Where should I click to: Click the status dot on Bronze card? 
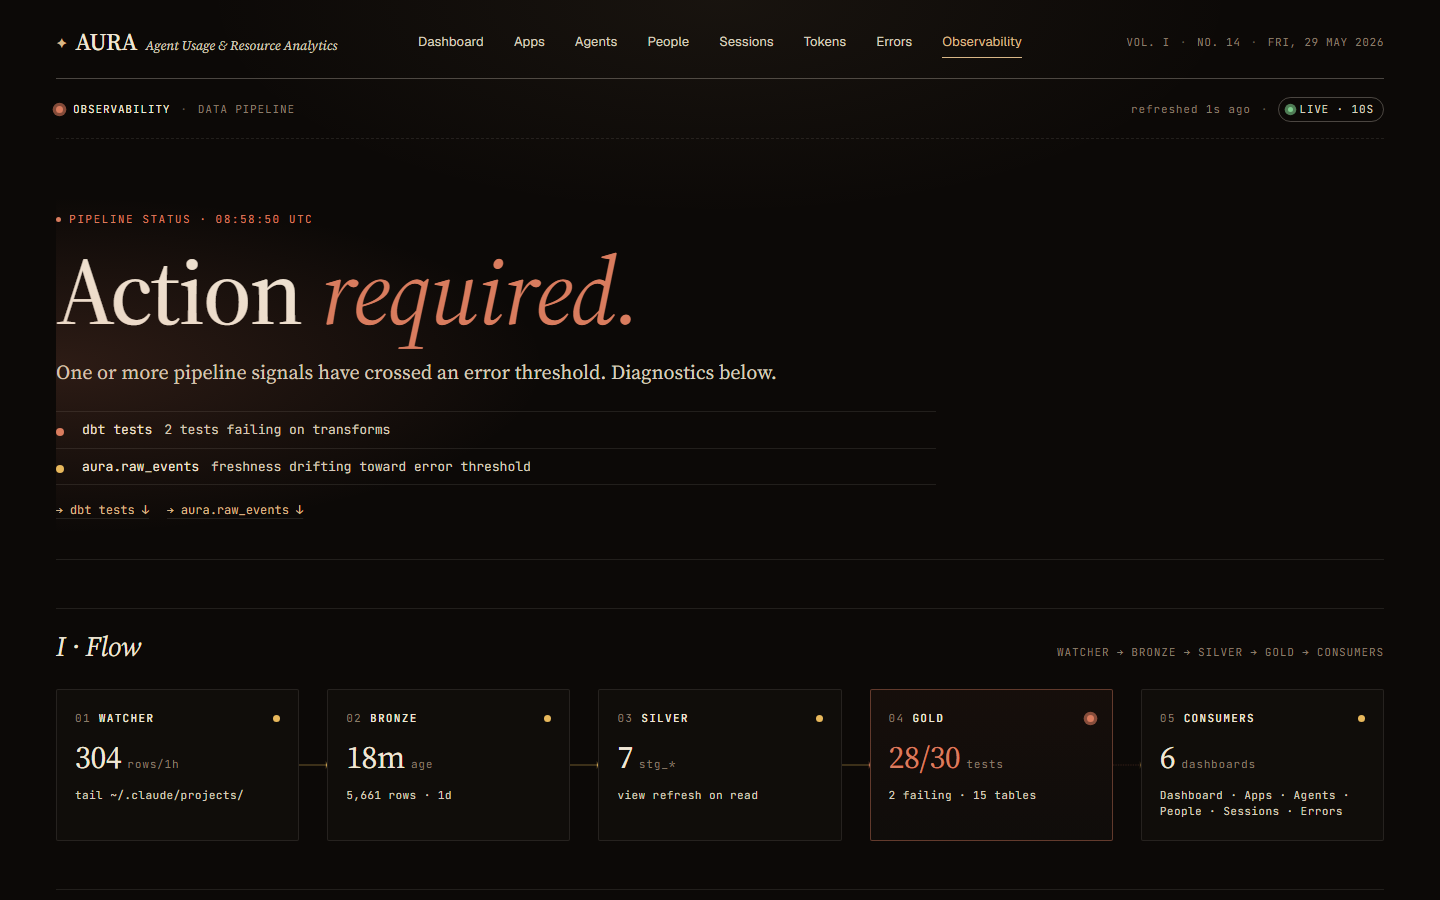click(547, 718)
